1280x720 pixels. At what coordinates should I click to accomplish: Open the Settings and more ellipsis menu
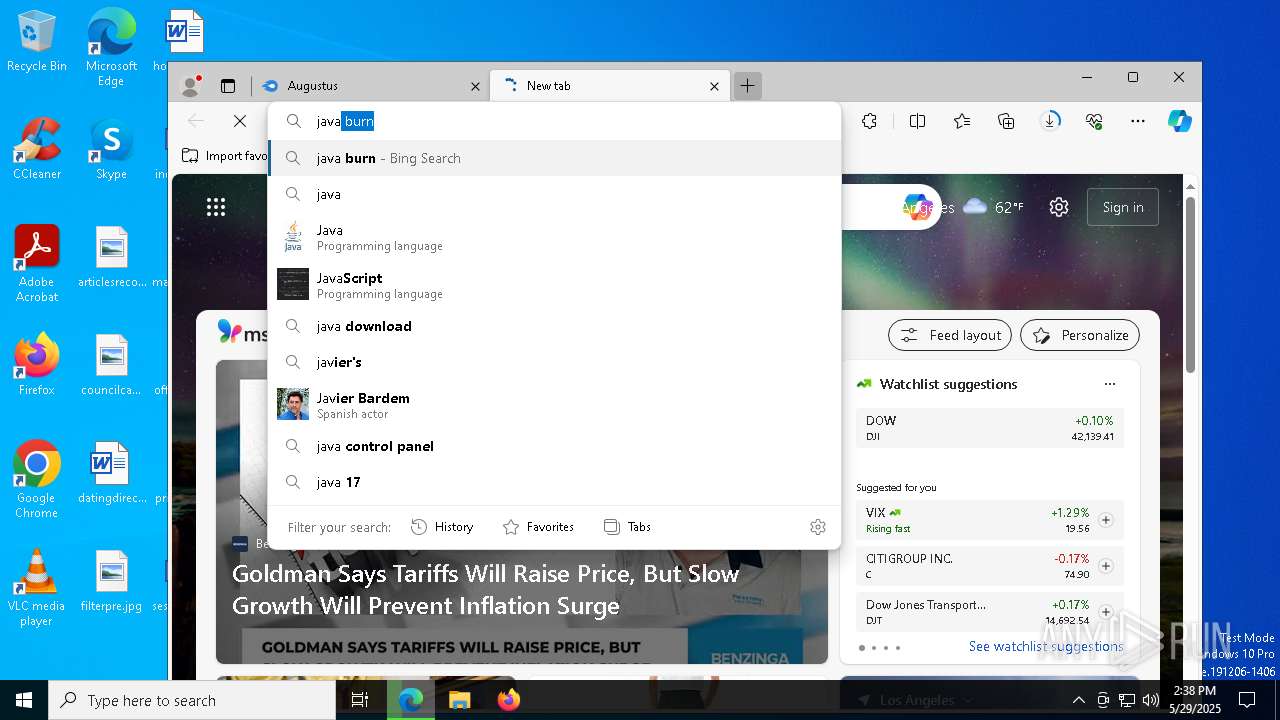click(x=1138, y=121)
